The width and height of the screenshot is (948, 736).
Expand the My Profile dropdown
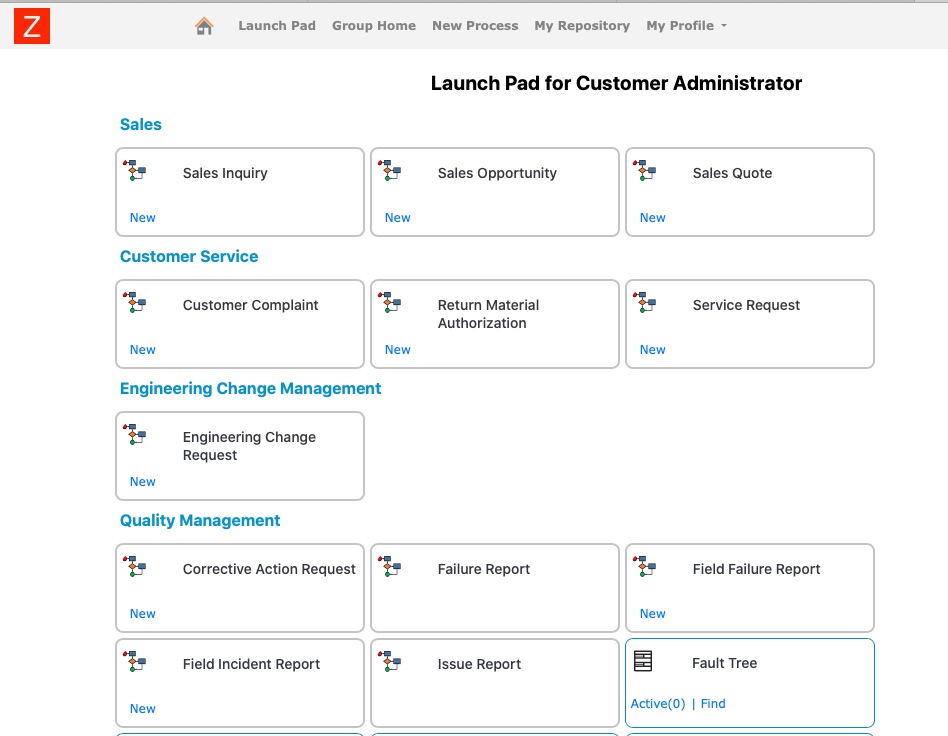tap(686, 25)
